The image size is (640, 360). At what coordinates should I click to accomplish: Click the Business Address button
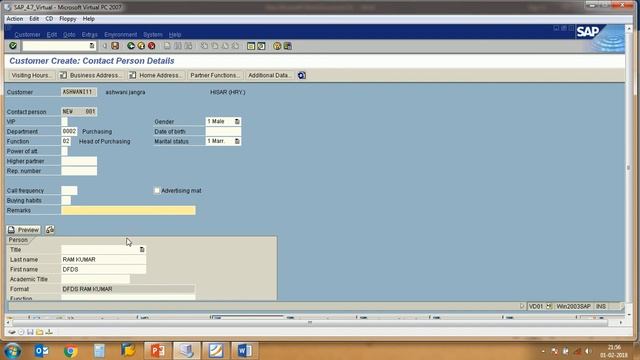point(90,76)
